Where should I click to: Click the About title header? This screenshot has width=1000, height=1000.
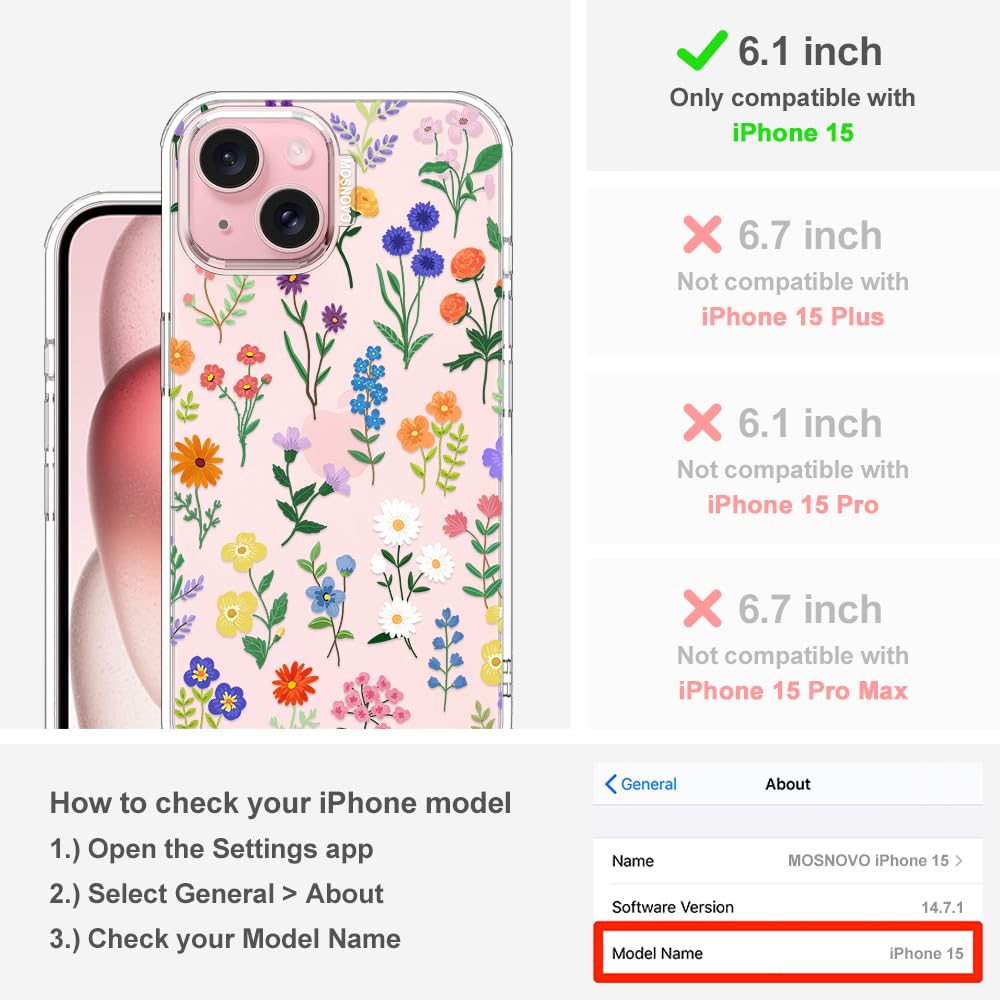click(788, 784)
